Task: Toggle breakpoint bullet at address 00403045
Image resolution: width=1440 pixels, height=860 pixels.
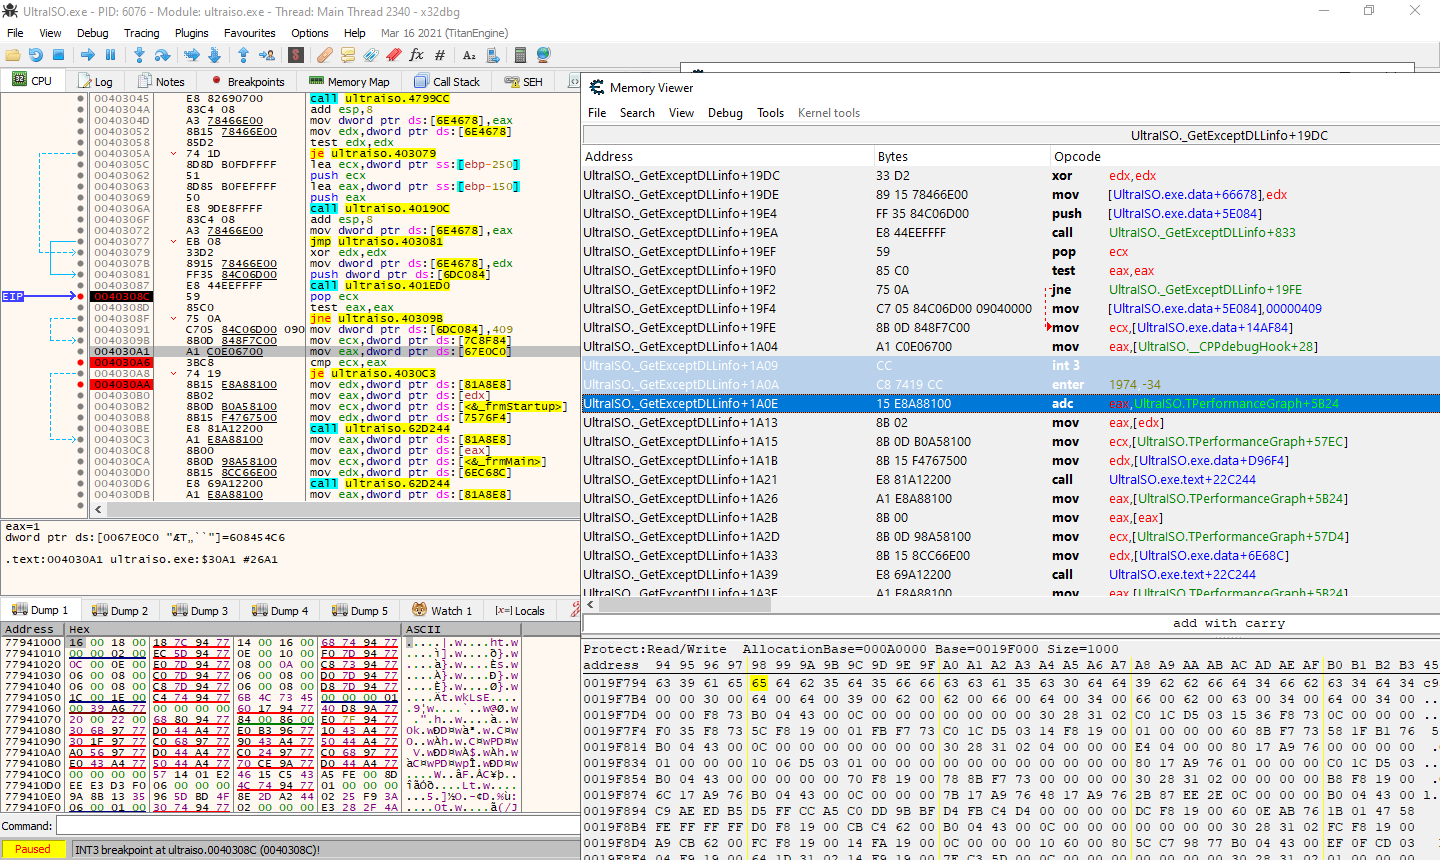Action: tap(81, 98)
